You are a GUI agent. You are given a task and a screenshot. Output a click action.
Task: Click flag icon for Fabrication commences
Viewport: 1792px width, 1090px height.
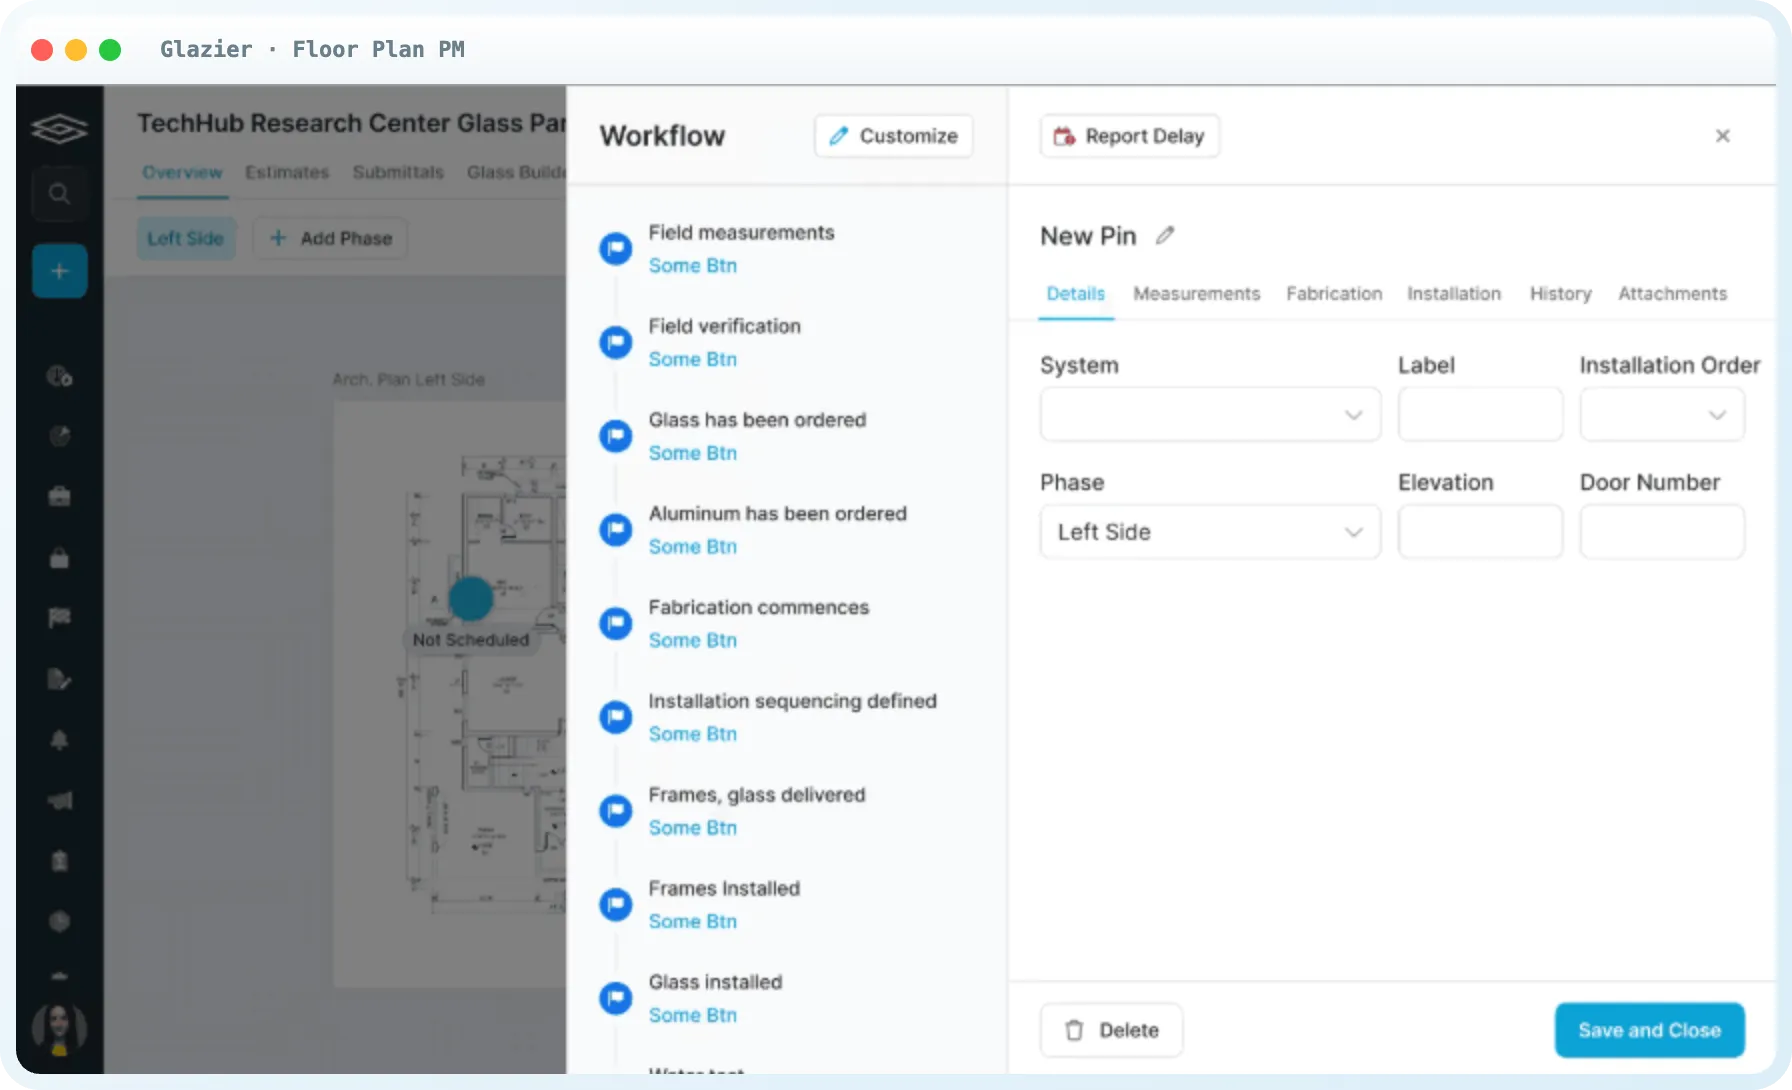[616, 623]
